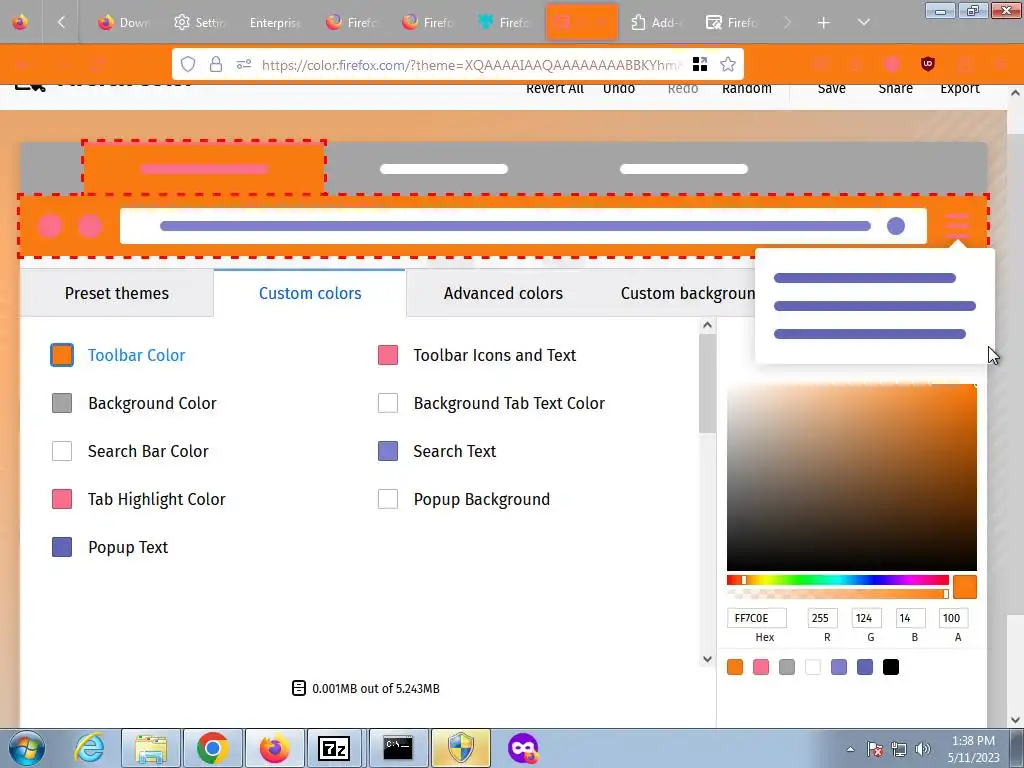Click Random to generate a theme
This screenshot has height=768, width=1024.
click(746, 89)
